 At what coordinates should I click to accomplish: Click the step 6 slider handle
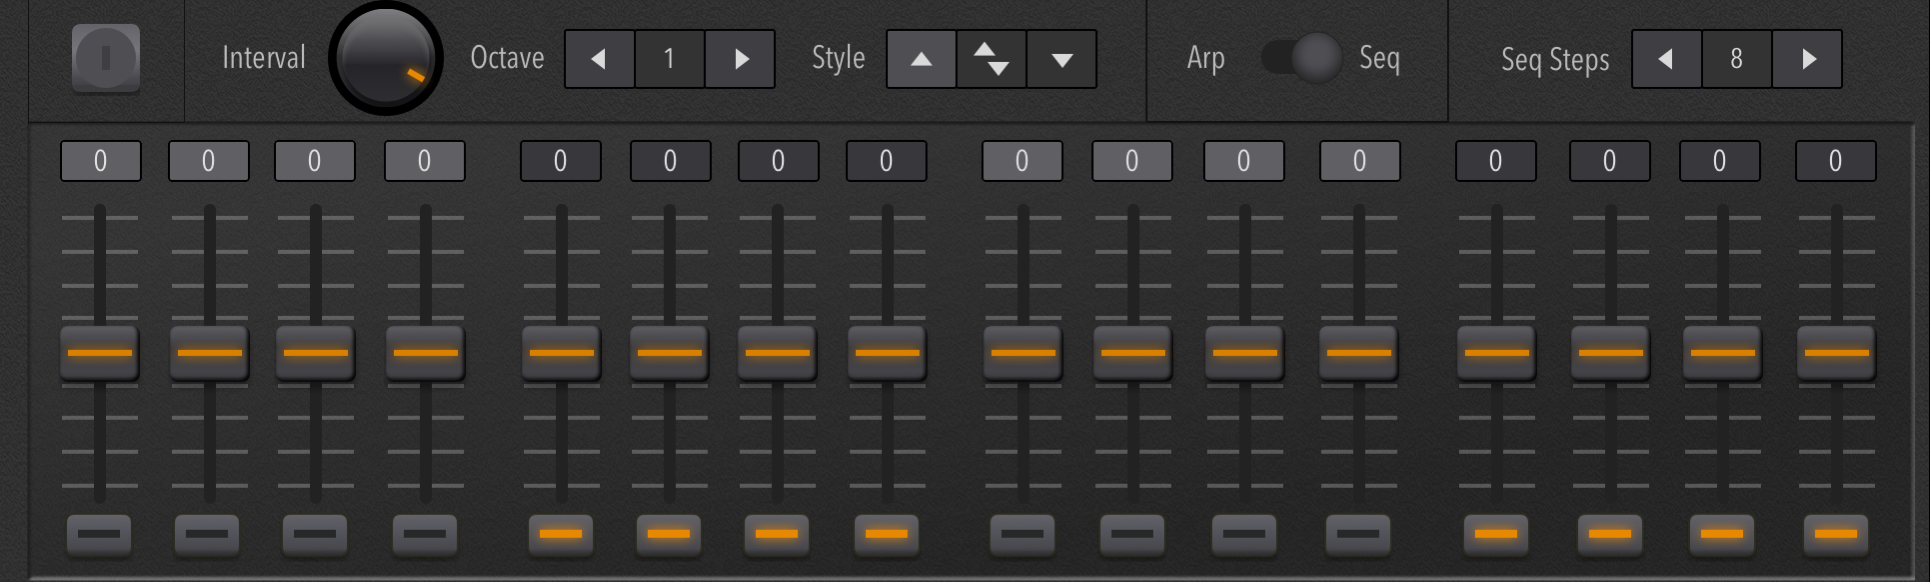pyautogui.click(x=670, y=352)
